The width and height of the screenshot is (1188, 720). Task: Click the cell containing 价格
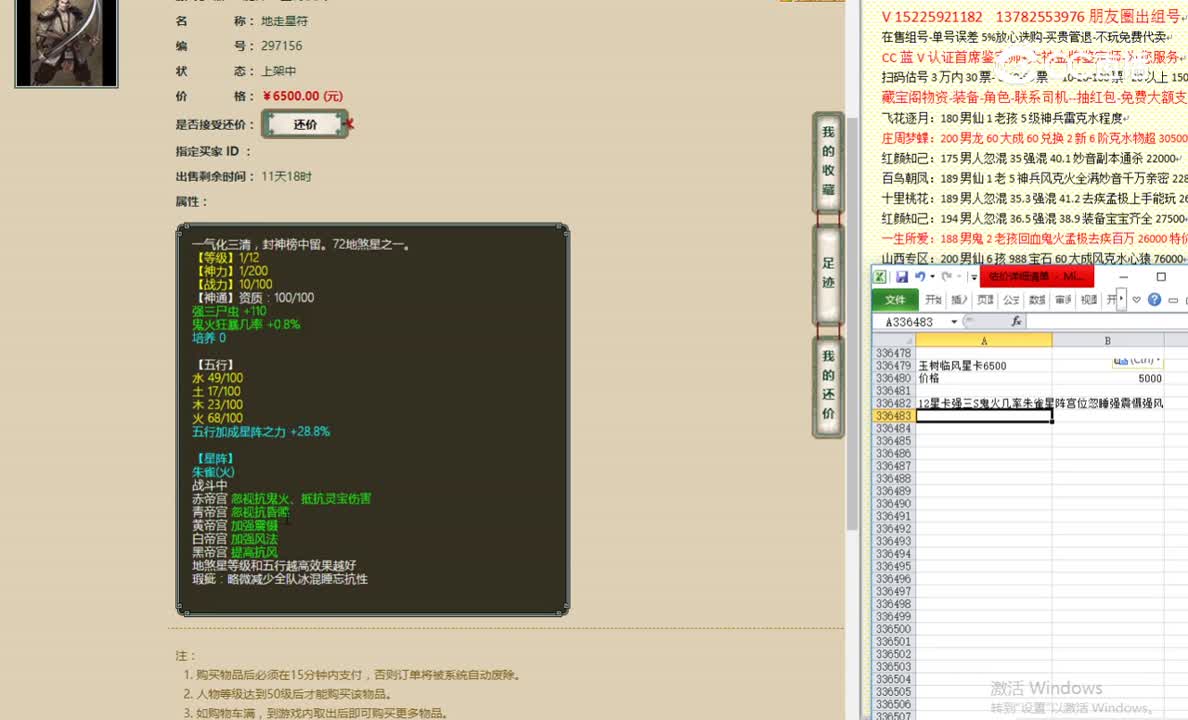pos(983,378)
